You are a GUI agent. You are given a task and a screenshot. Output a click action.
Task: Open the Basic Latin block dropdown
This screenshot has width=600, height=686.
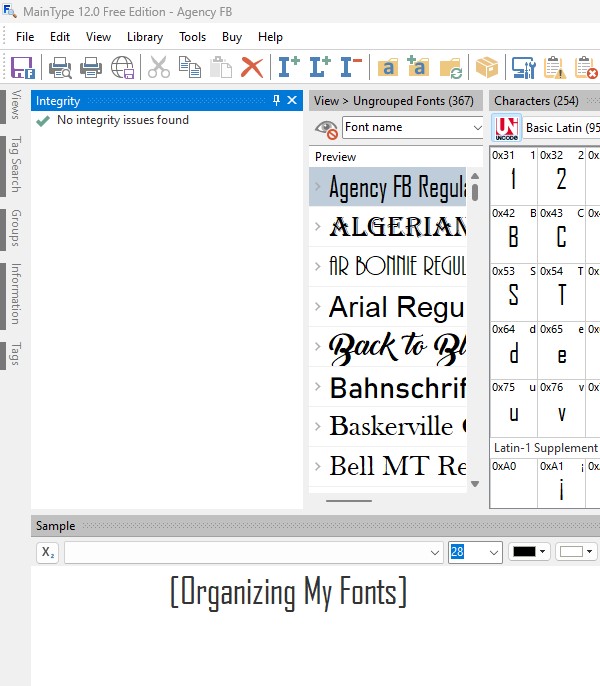click(x=562, y=128)
